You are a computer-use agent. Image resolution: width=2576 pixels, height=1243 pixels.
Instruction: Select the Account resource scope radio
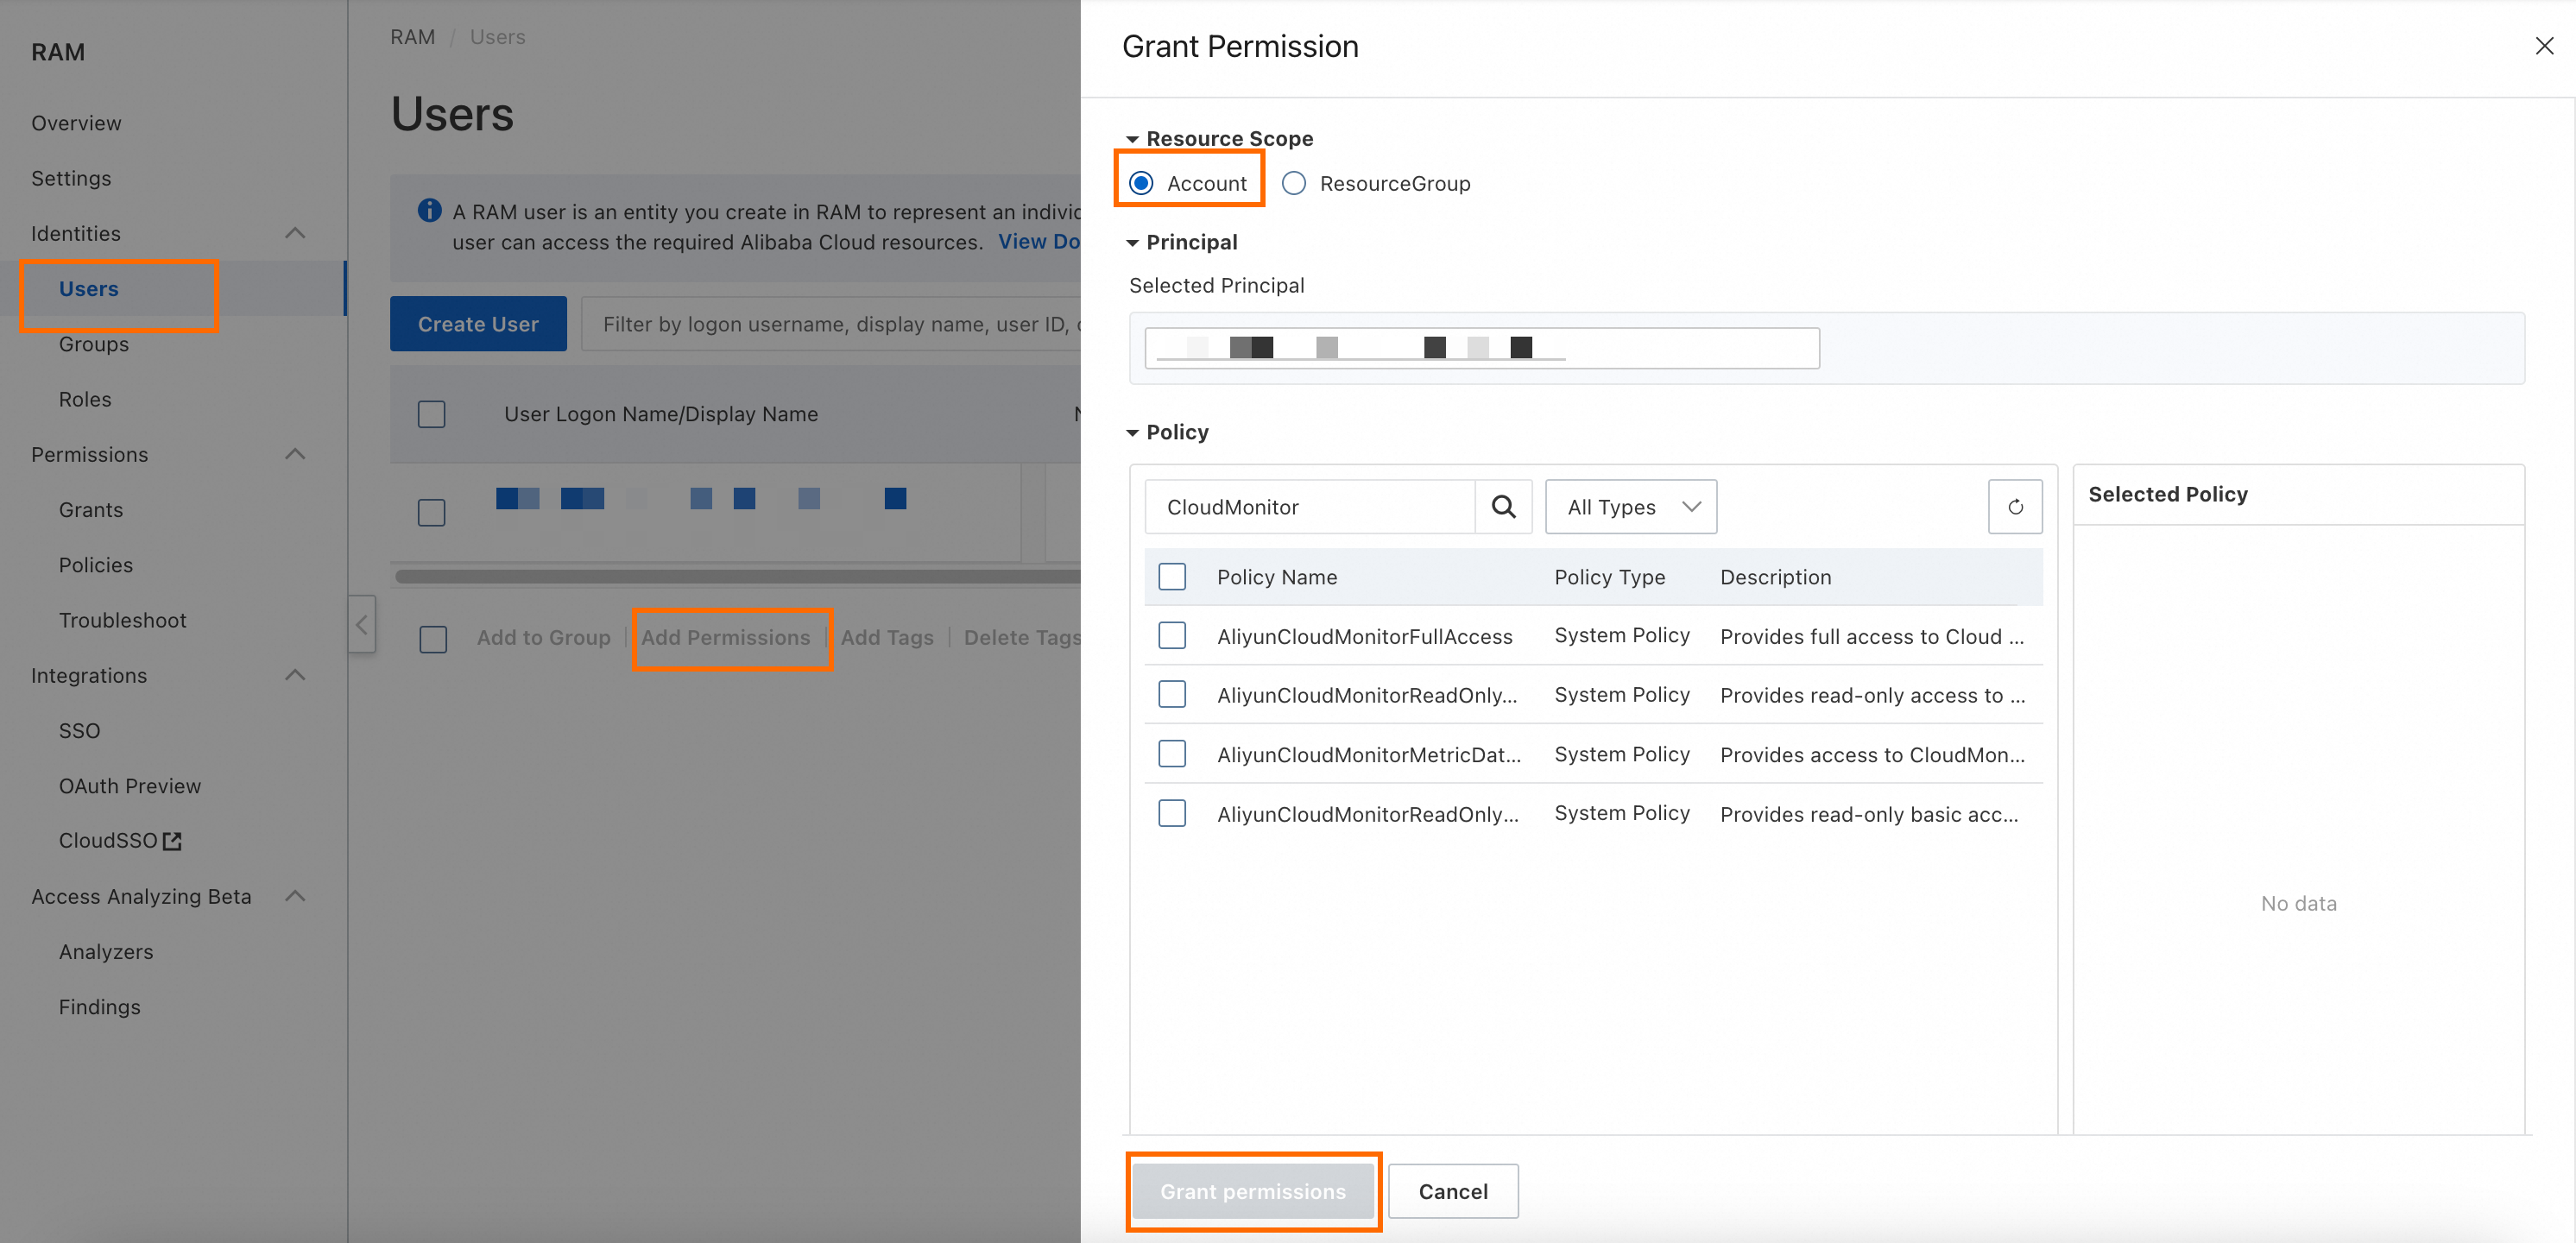(1141, 183)
